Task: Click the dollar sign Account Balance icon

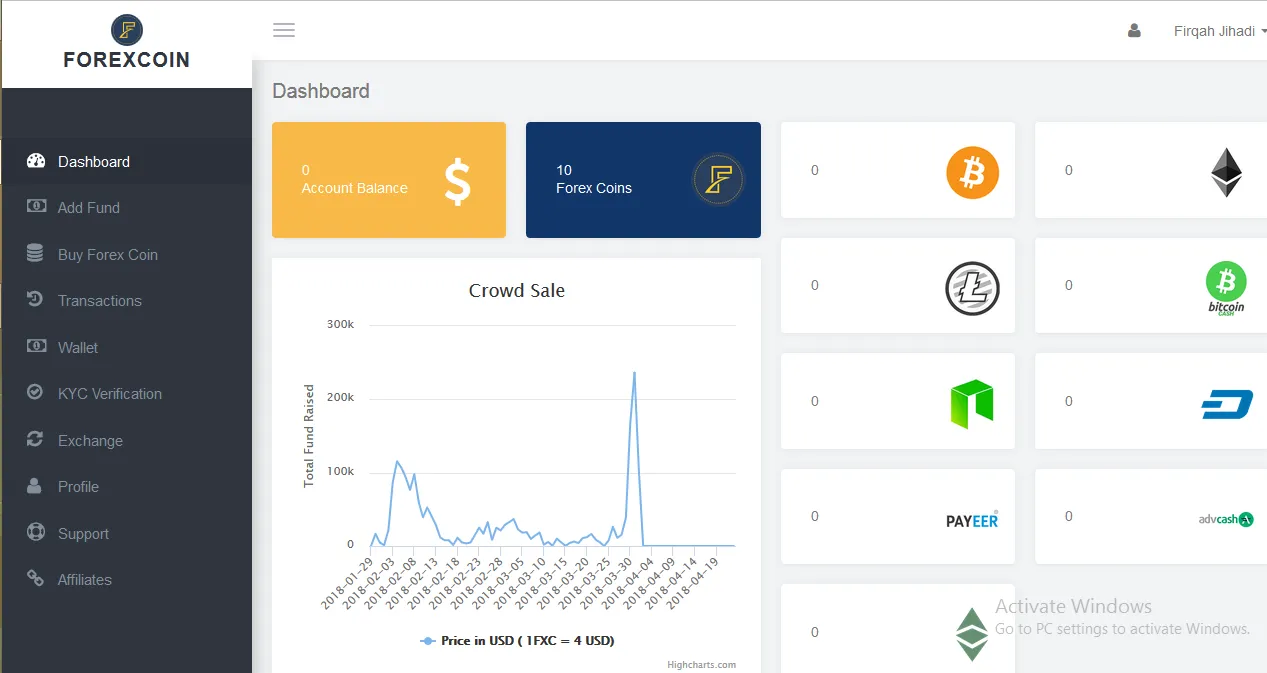Action: 457,182
